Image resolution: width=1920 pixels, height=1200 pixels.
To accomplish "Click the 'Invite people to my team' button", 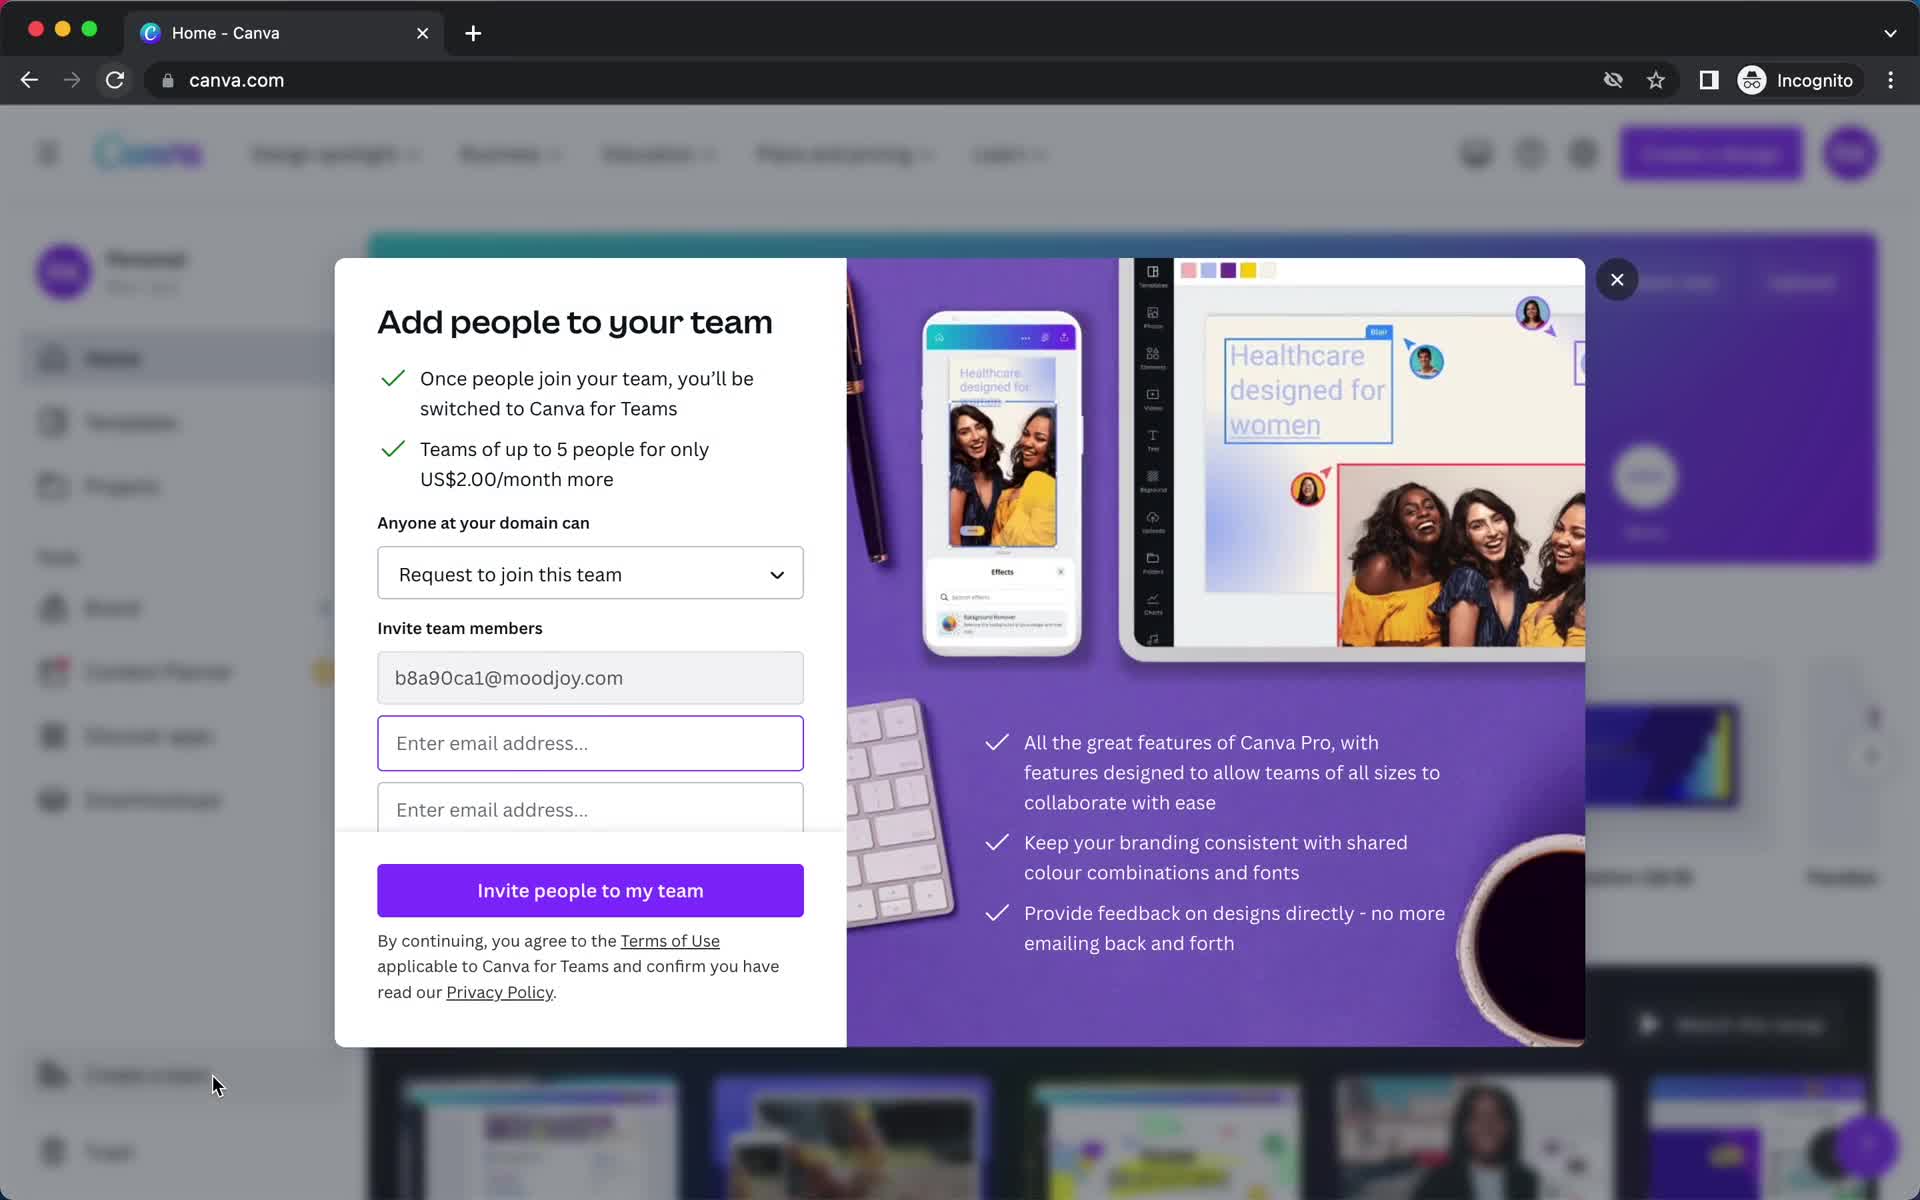I will click(589, 890).
